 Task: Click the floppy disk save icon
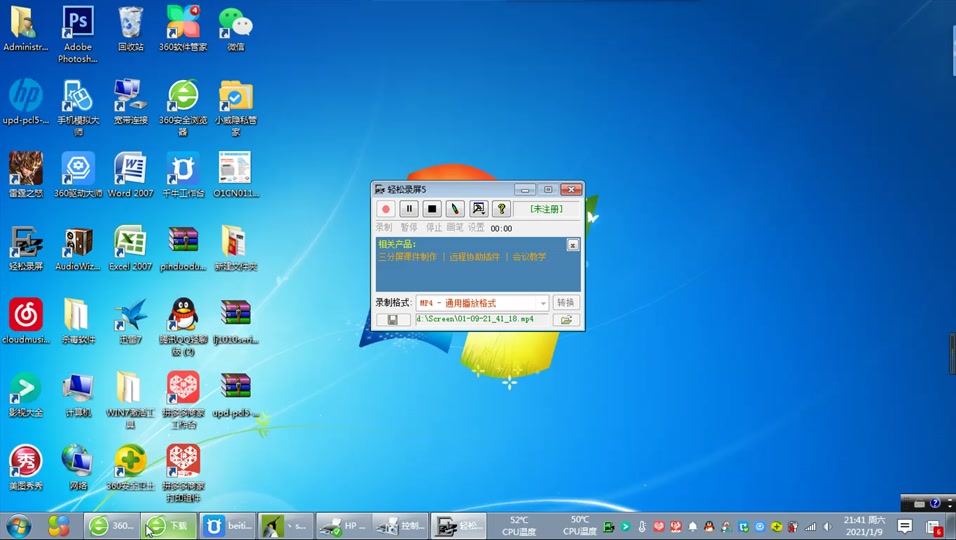click(x=393, y=320)
